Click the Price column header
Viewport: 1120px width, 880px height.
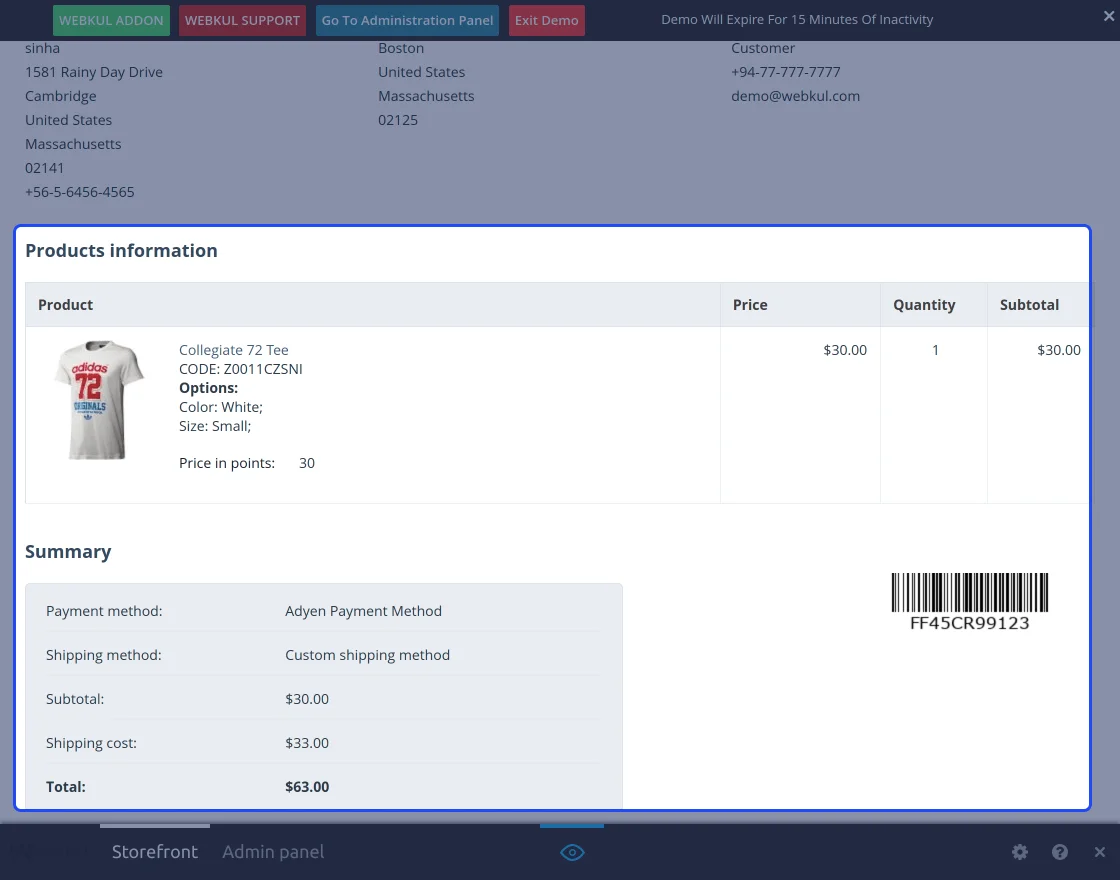[x=750, y=305]
